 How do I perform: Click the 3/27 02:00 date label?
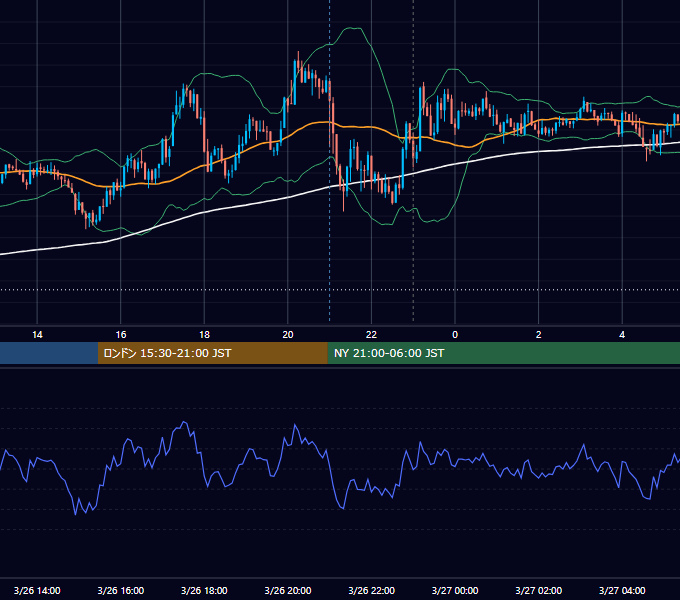[x=539, y=590]
